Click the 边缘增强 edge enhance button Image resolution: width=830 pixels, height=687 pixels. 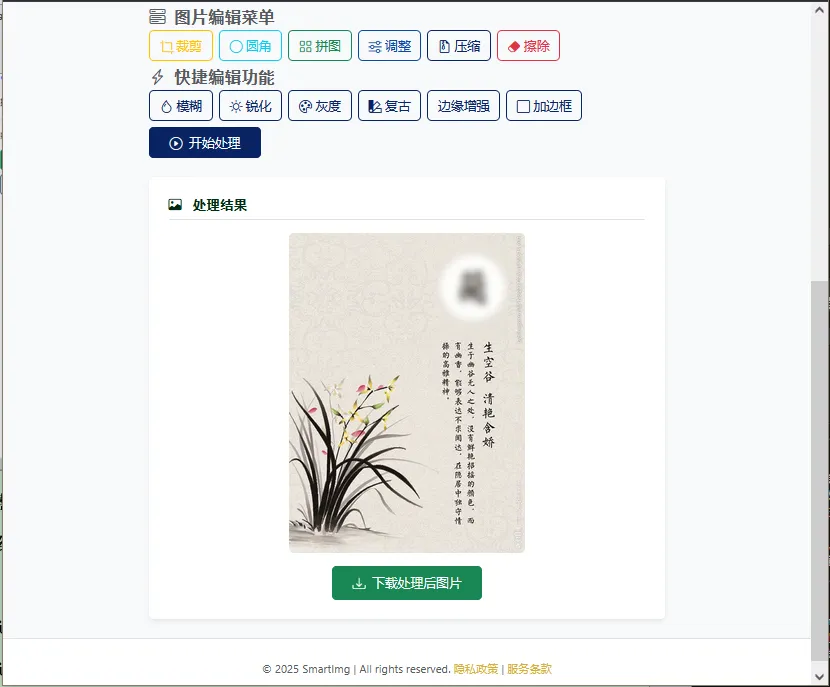pos(463,106)
